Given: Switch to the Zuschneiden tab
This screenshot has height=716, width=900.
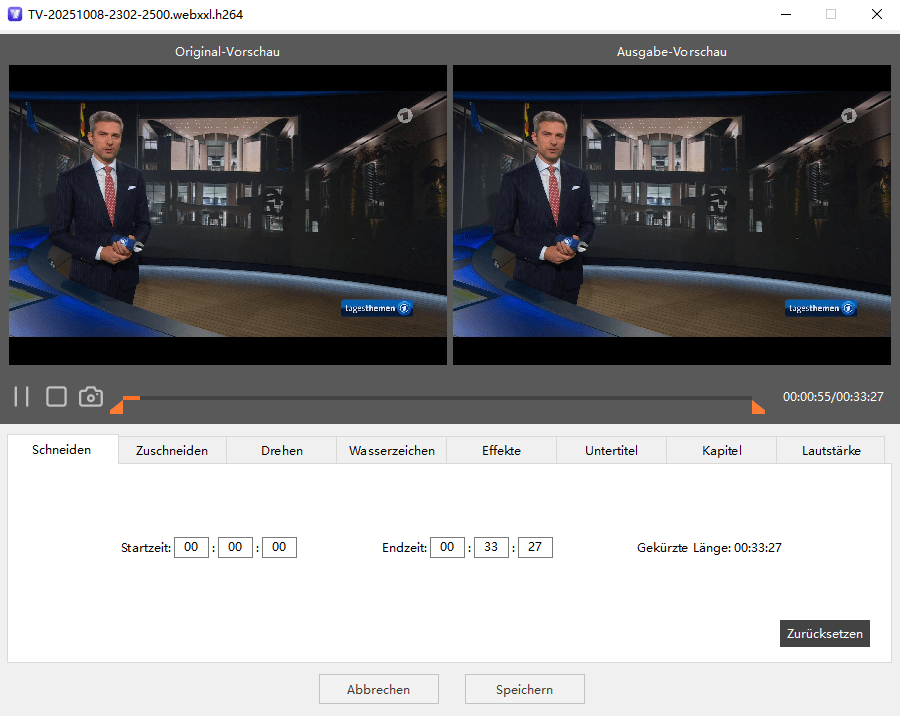Looking at the screenshot, I should [x=172, y=451].
